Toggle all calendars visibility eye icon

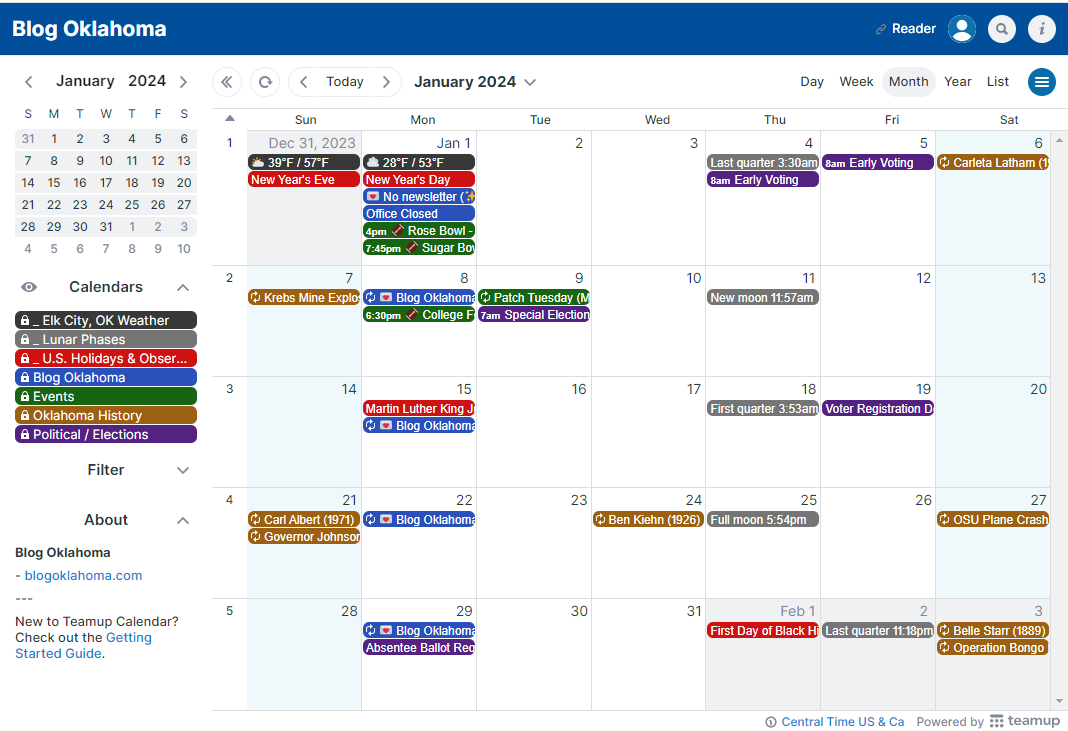click(x=29, y=287)
